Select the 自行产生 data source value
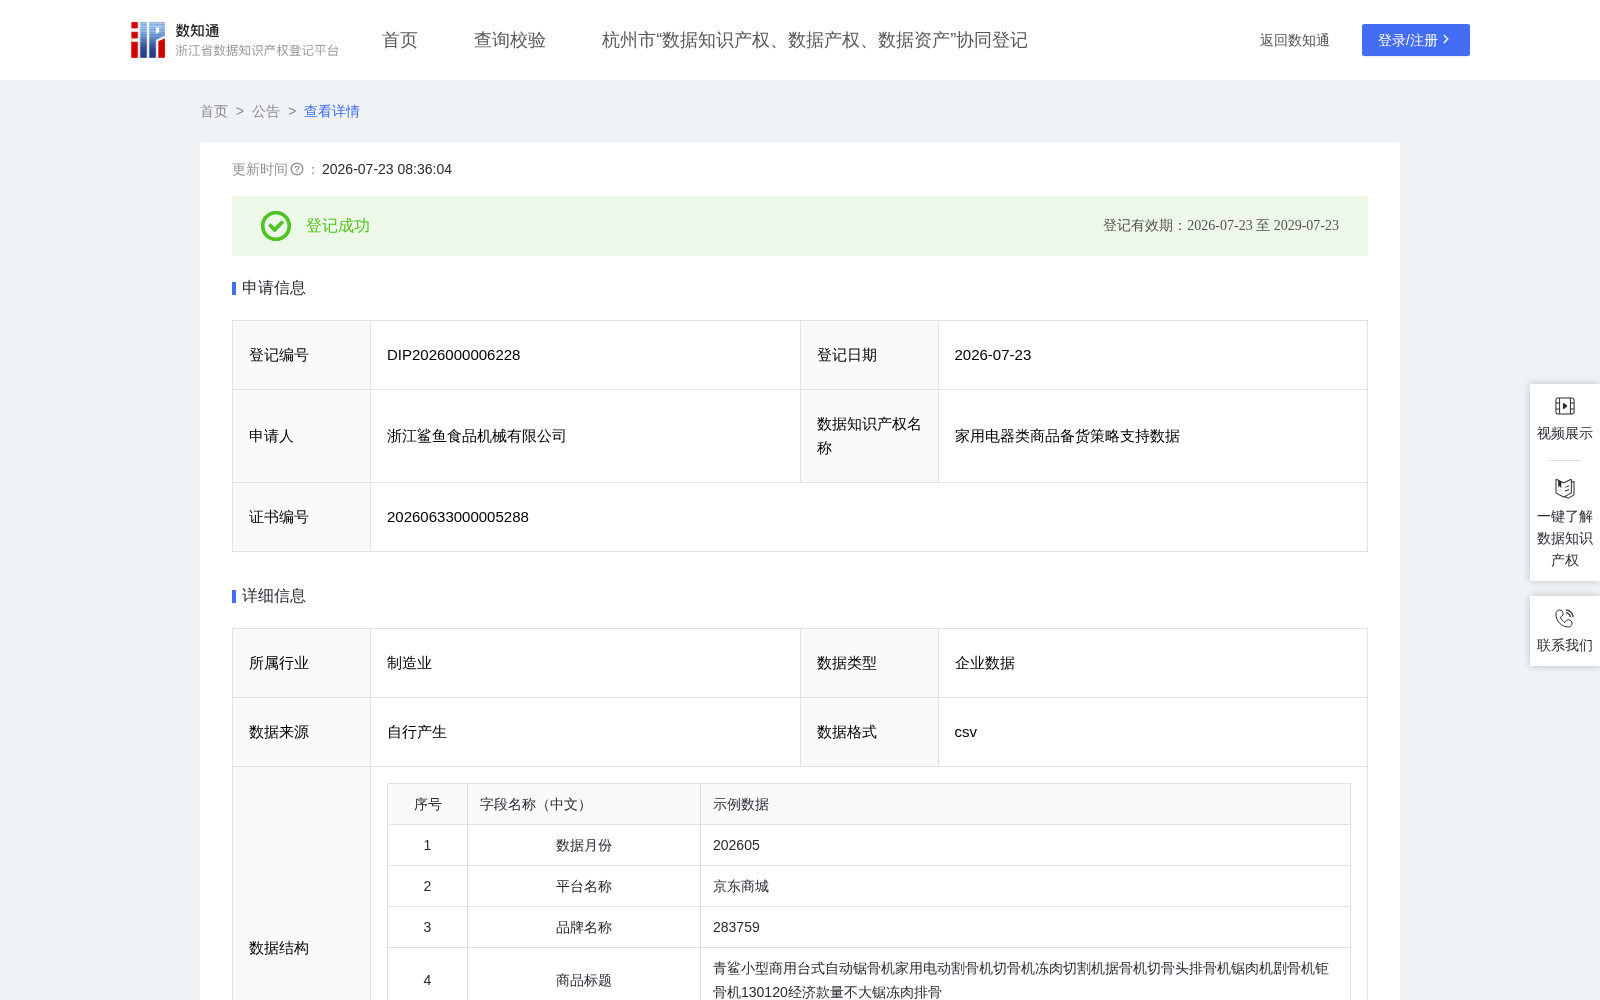 [x=417, y=732]
